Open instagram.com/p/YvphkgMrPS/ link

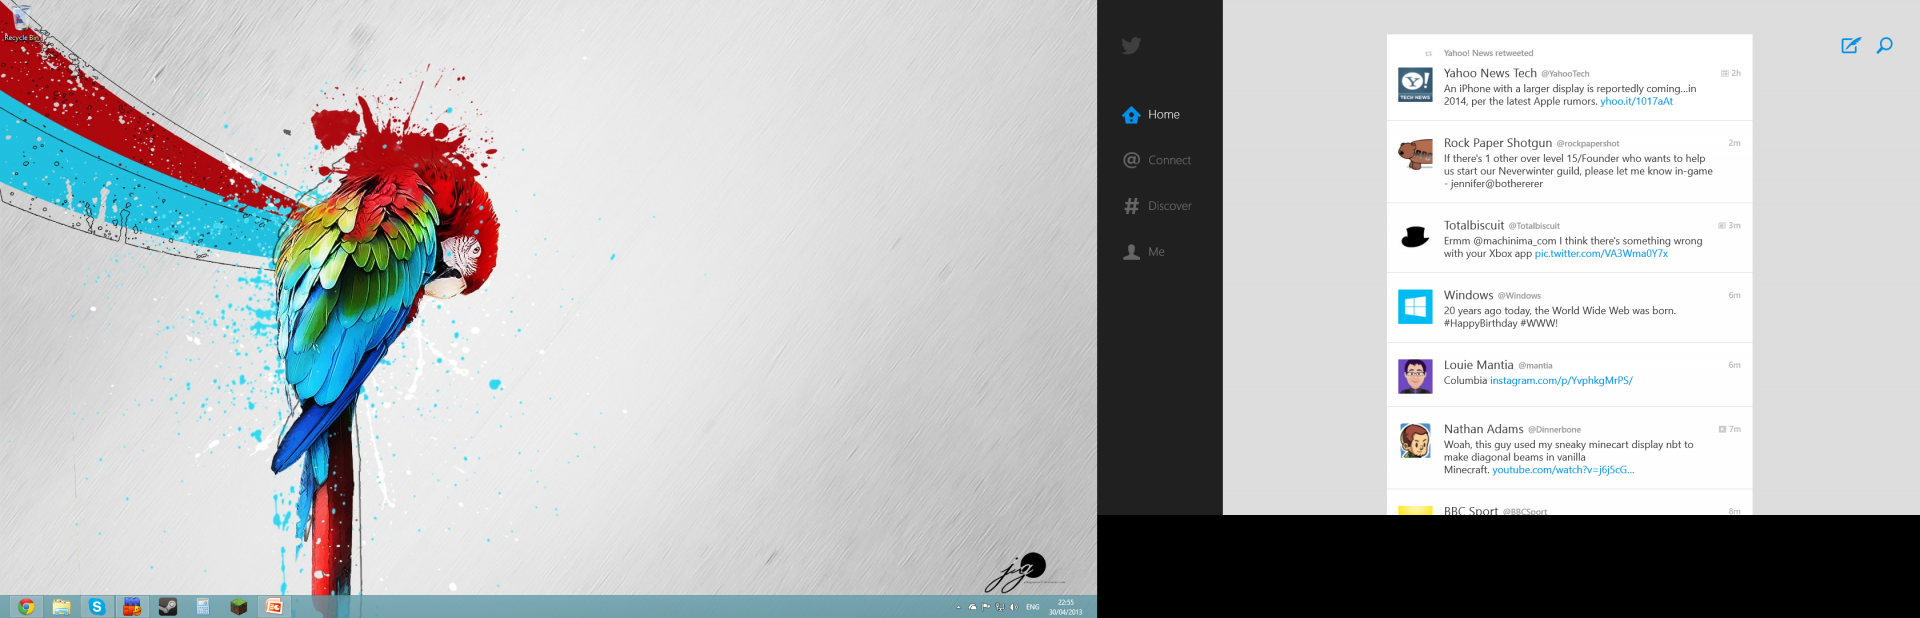pos(1561,381)
